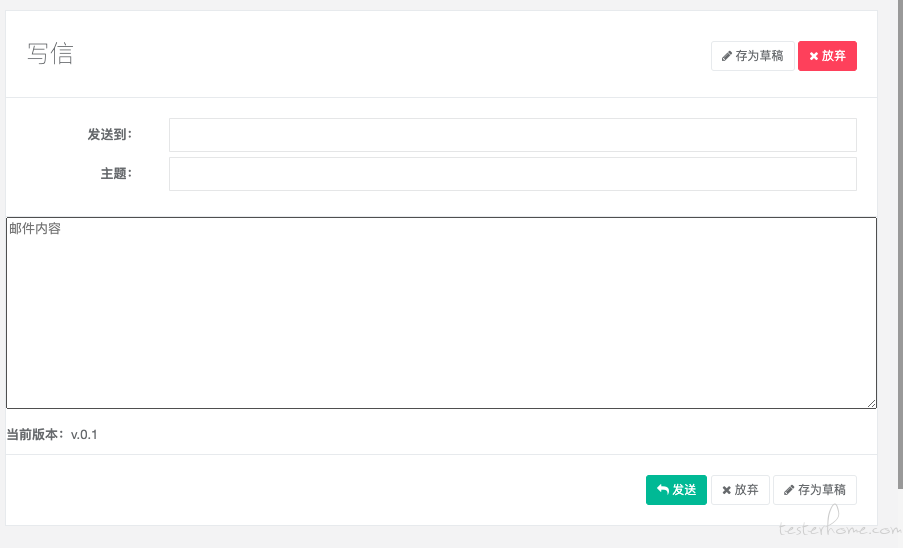This screenshot has width=903, height=548.
Task: Click pencil icon in top 存为草稿 button
Action: point(727,56)
